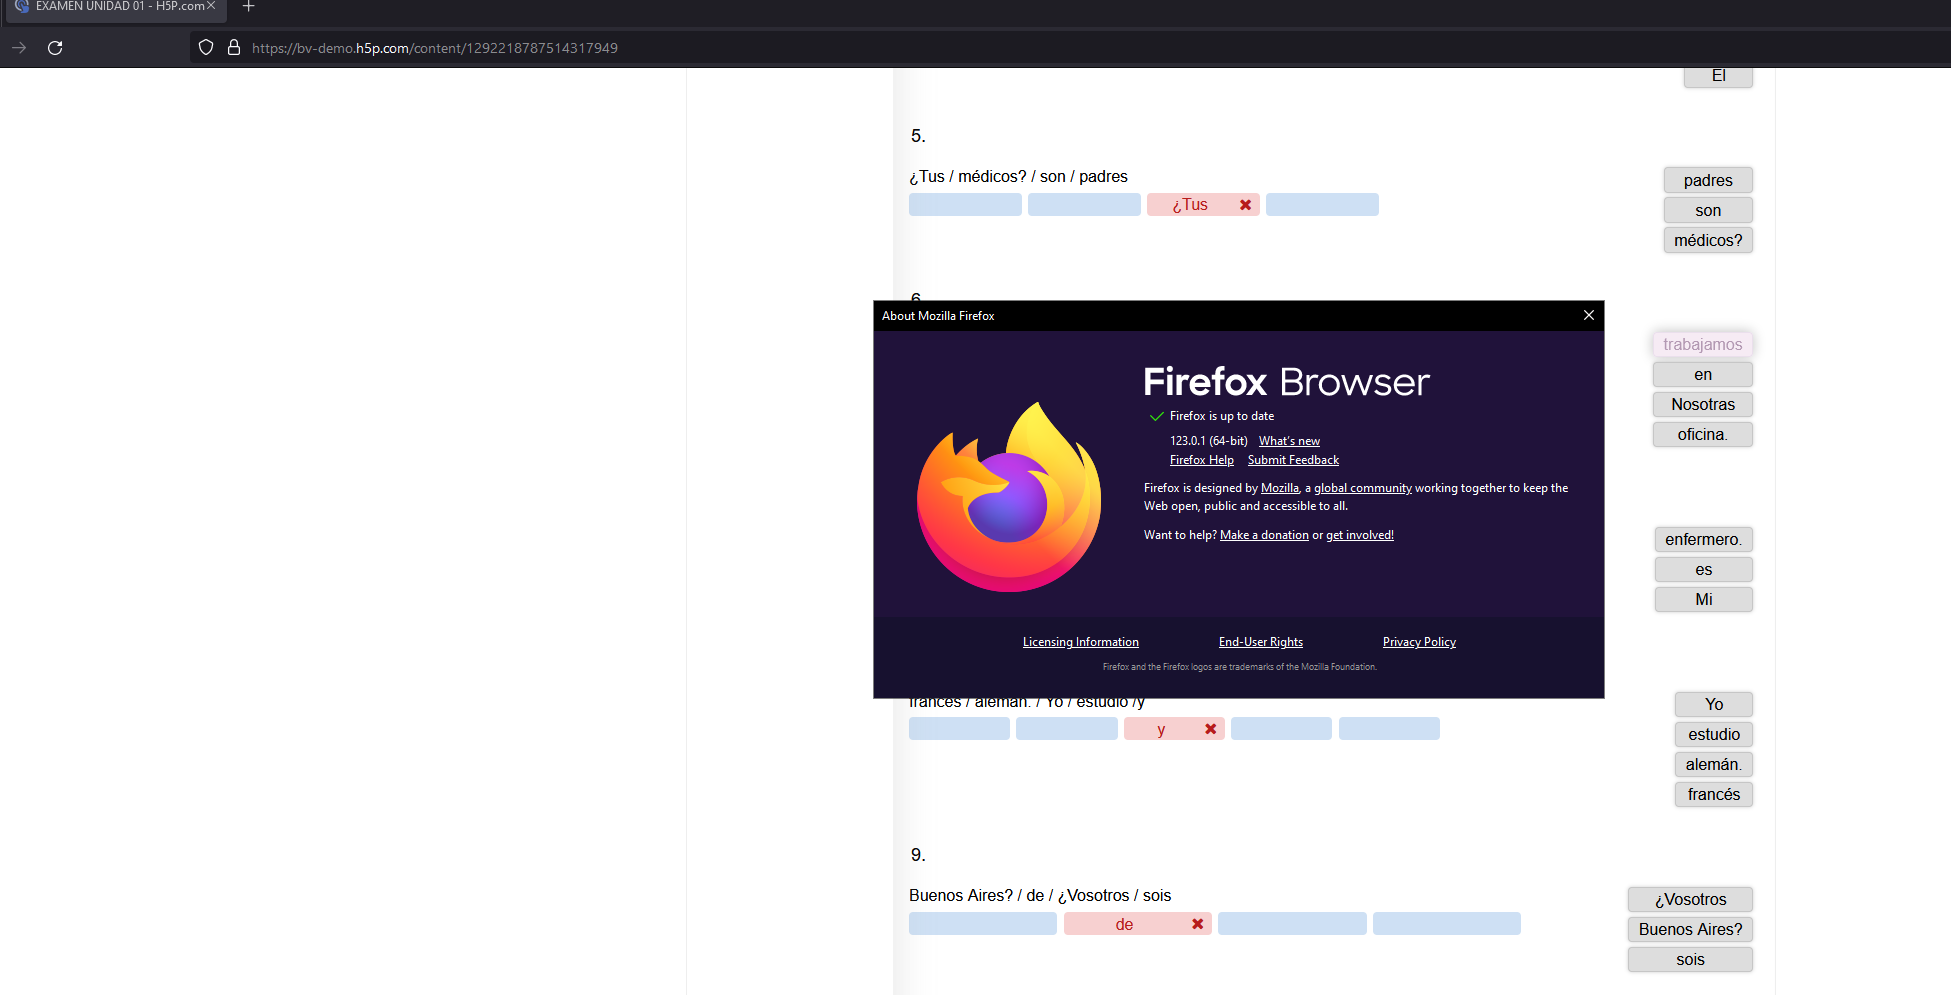Click first empty drop zone in question 5
Viewport: 1951px width, 995px height.
965,205
